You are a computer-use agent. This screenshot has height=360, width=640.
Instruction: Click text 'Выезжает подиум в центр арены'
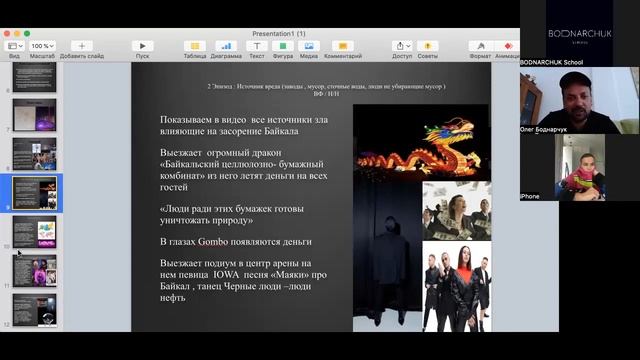(236, 263)
